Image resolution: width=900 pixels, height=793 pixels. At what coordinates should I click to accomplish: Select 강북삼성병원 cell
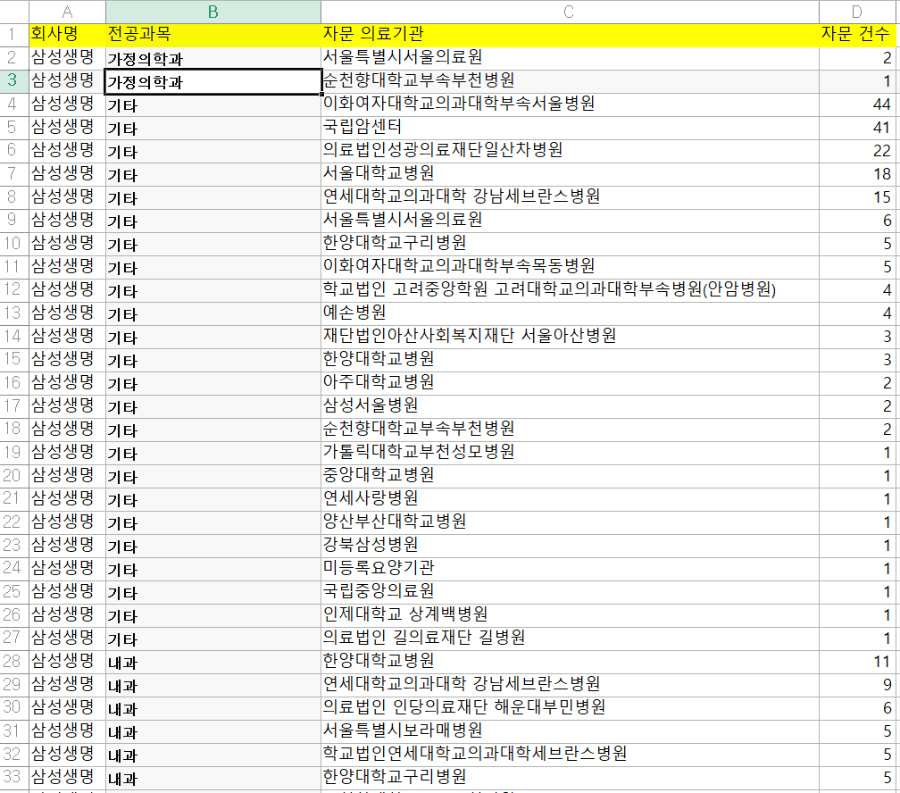(569, 546)
